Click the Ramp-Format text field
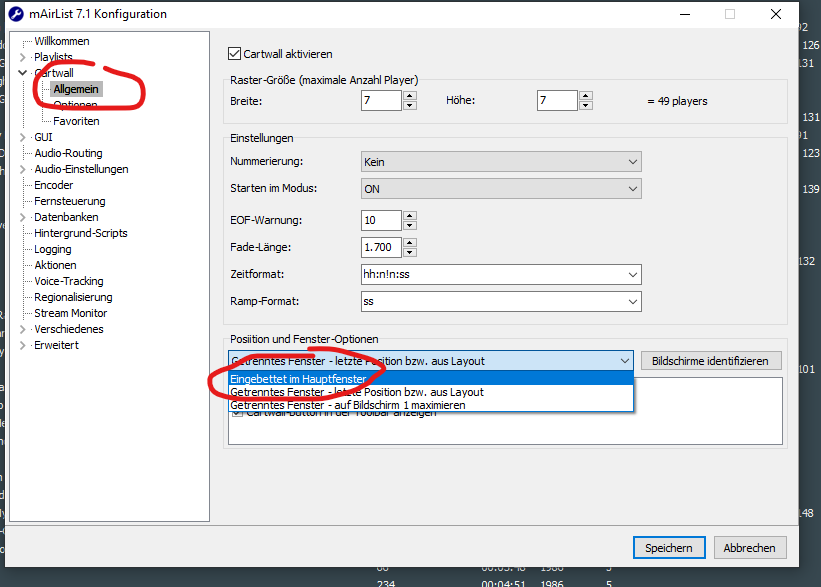Image resolution: width=821 pixels, height=587 pixels. pyautogui.click(x=492, y=302)
